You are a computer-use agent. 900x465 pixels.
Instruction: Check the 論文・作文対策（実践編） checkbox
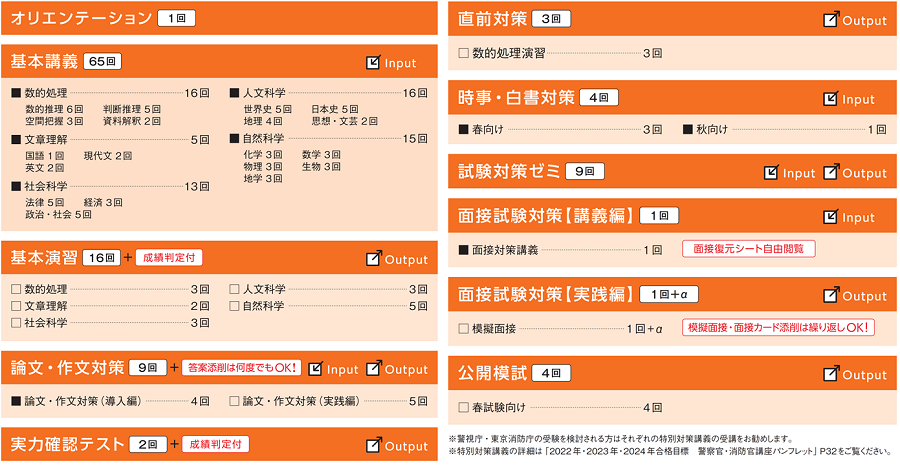(x=235, y=401)
